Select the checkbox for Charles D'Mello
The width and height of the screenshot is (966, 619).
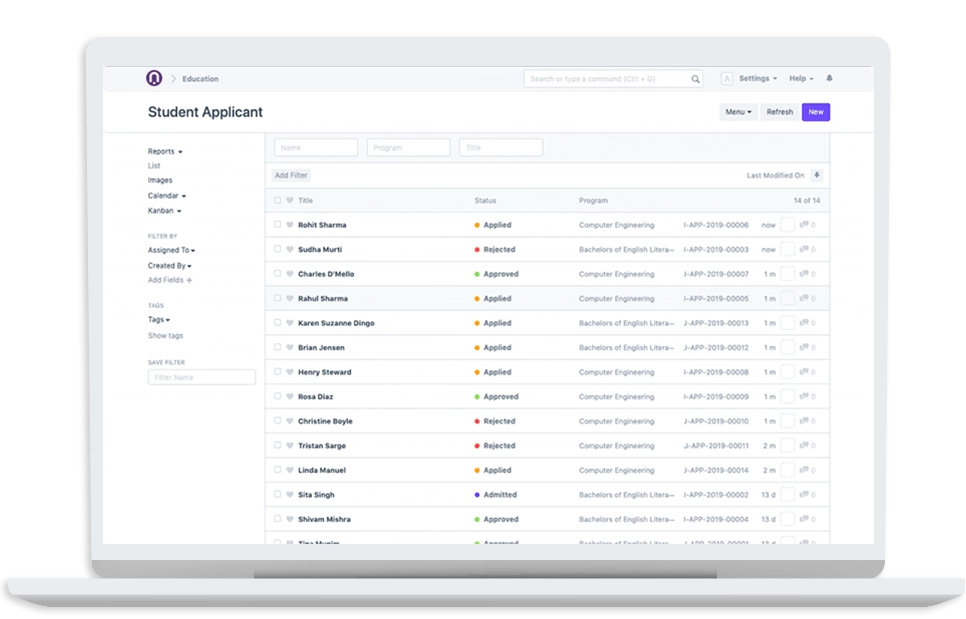click(x=278, y=274)
